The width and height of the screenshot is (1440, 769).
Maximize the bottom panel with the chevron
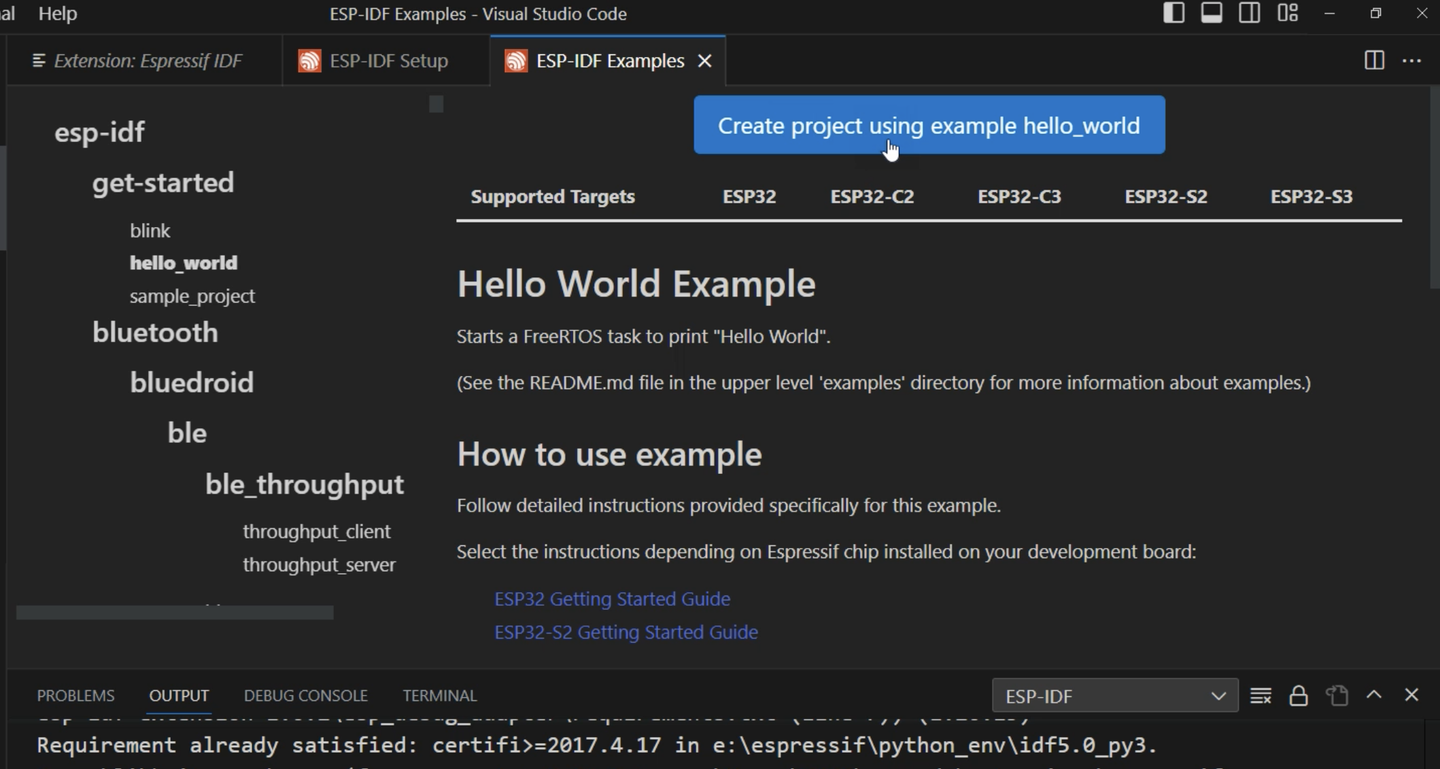[1374, 695]
